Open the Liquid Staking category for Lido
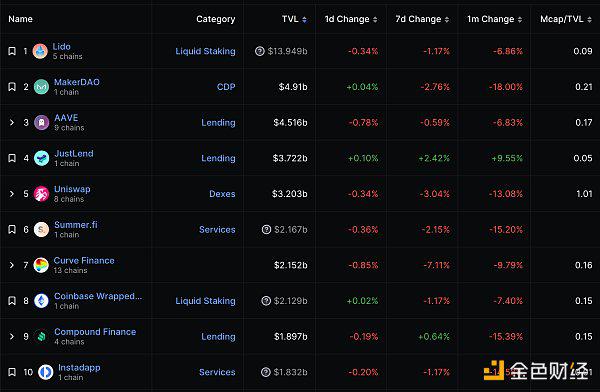The width and height of the screenshot is (600, 392). [x=205, y=51]
